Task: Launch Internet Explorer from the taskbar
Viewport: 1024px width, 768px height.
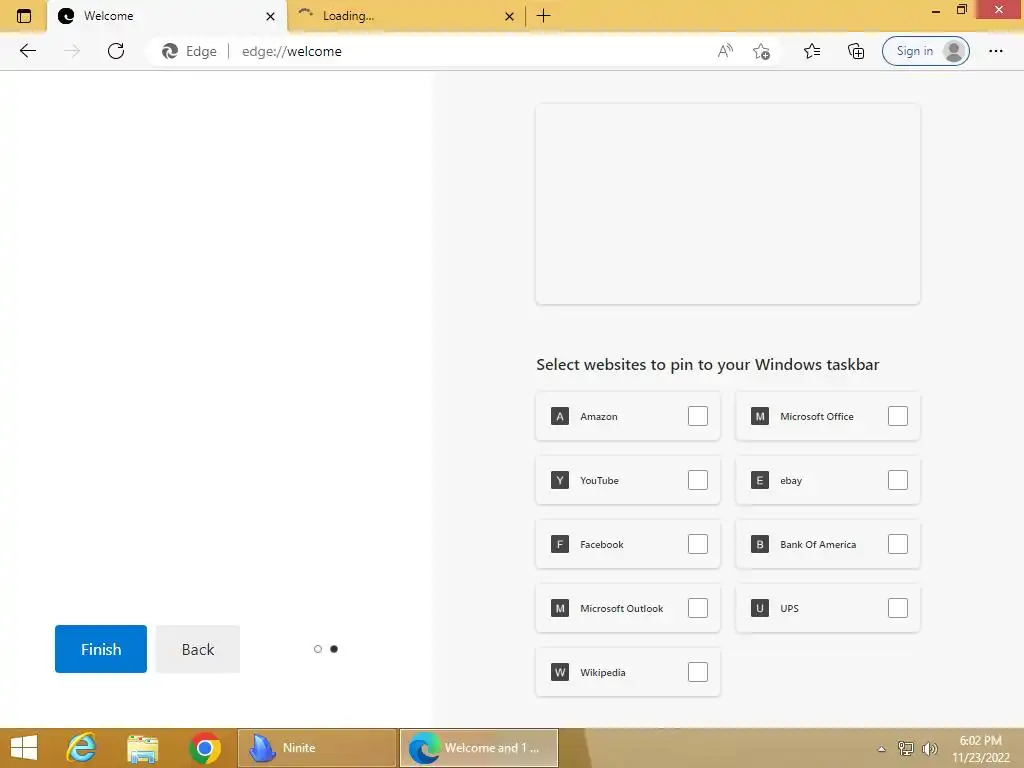Action: click(x=82, y=748)
